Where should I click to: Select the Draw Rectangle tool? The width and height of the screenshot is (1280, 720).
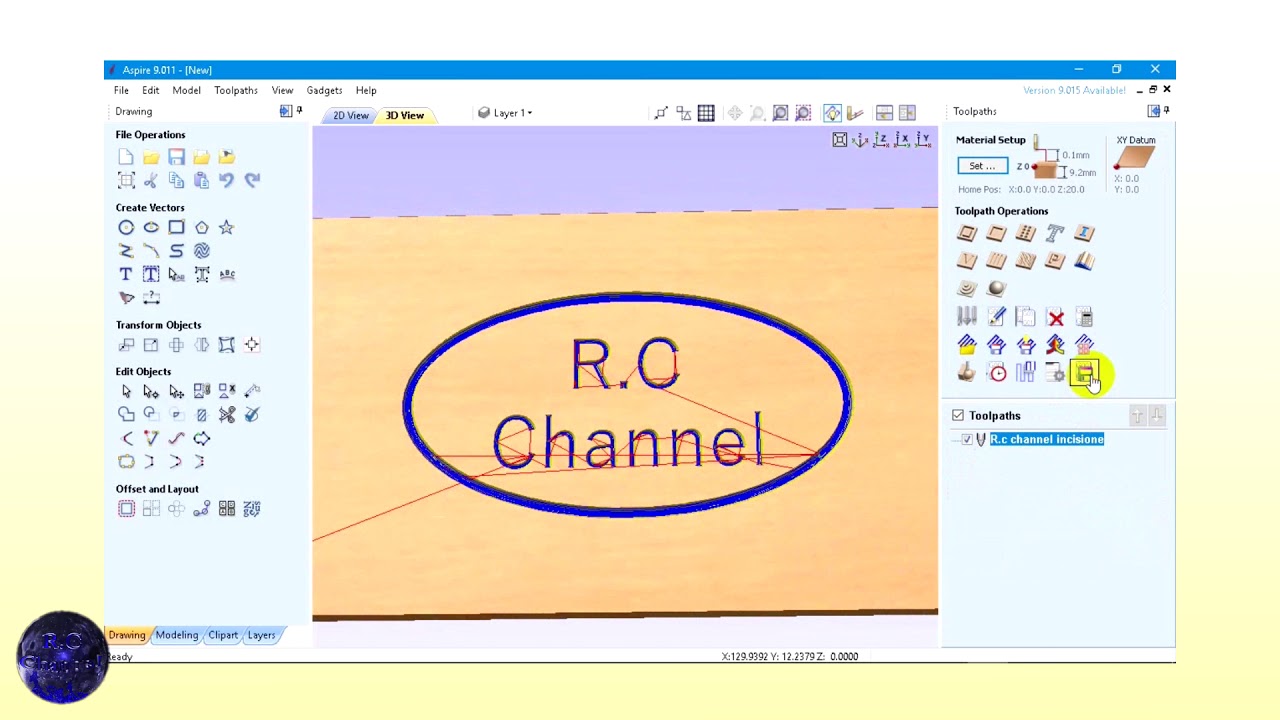click(176, 228)
